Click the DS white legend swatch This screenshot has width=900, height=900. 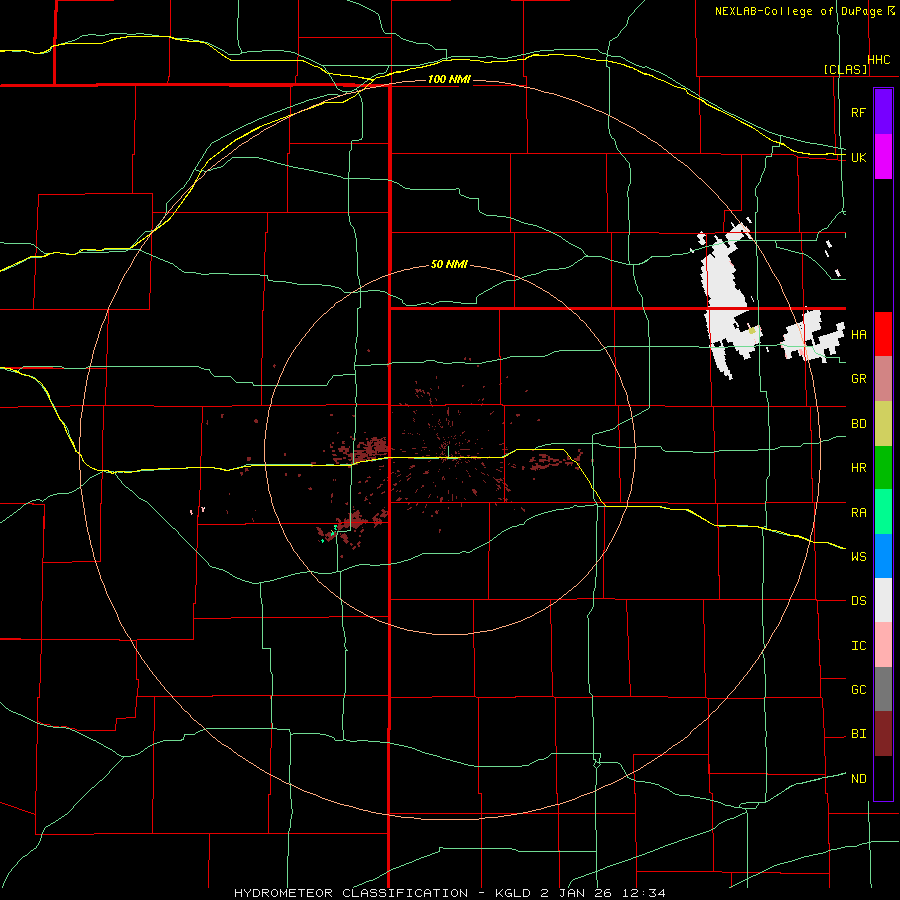coord(883,600)
